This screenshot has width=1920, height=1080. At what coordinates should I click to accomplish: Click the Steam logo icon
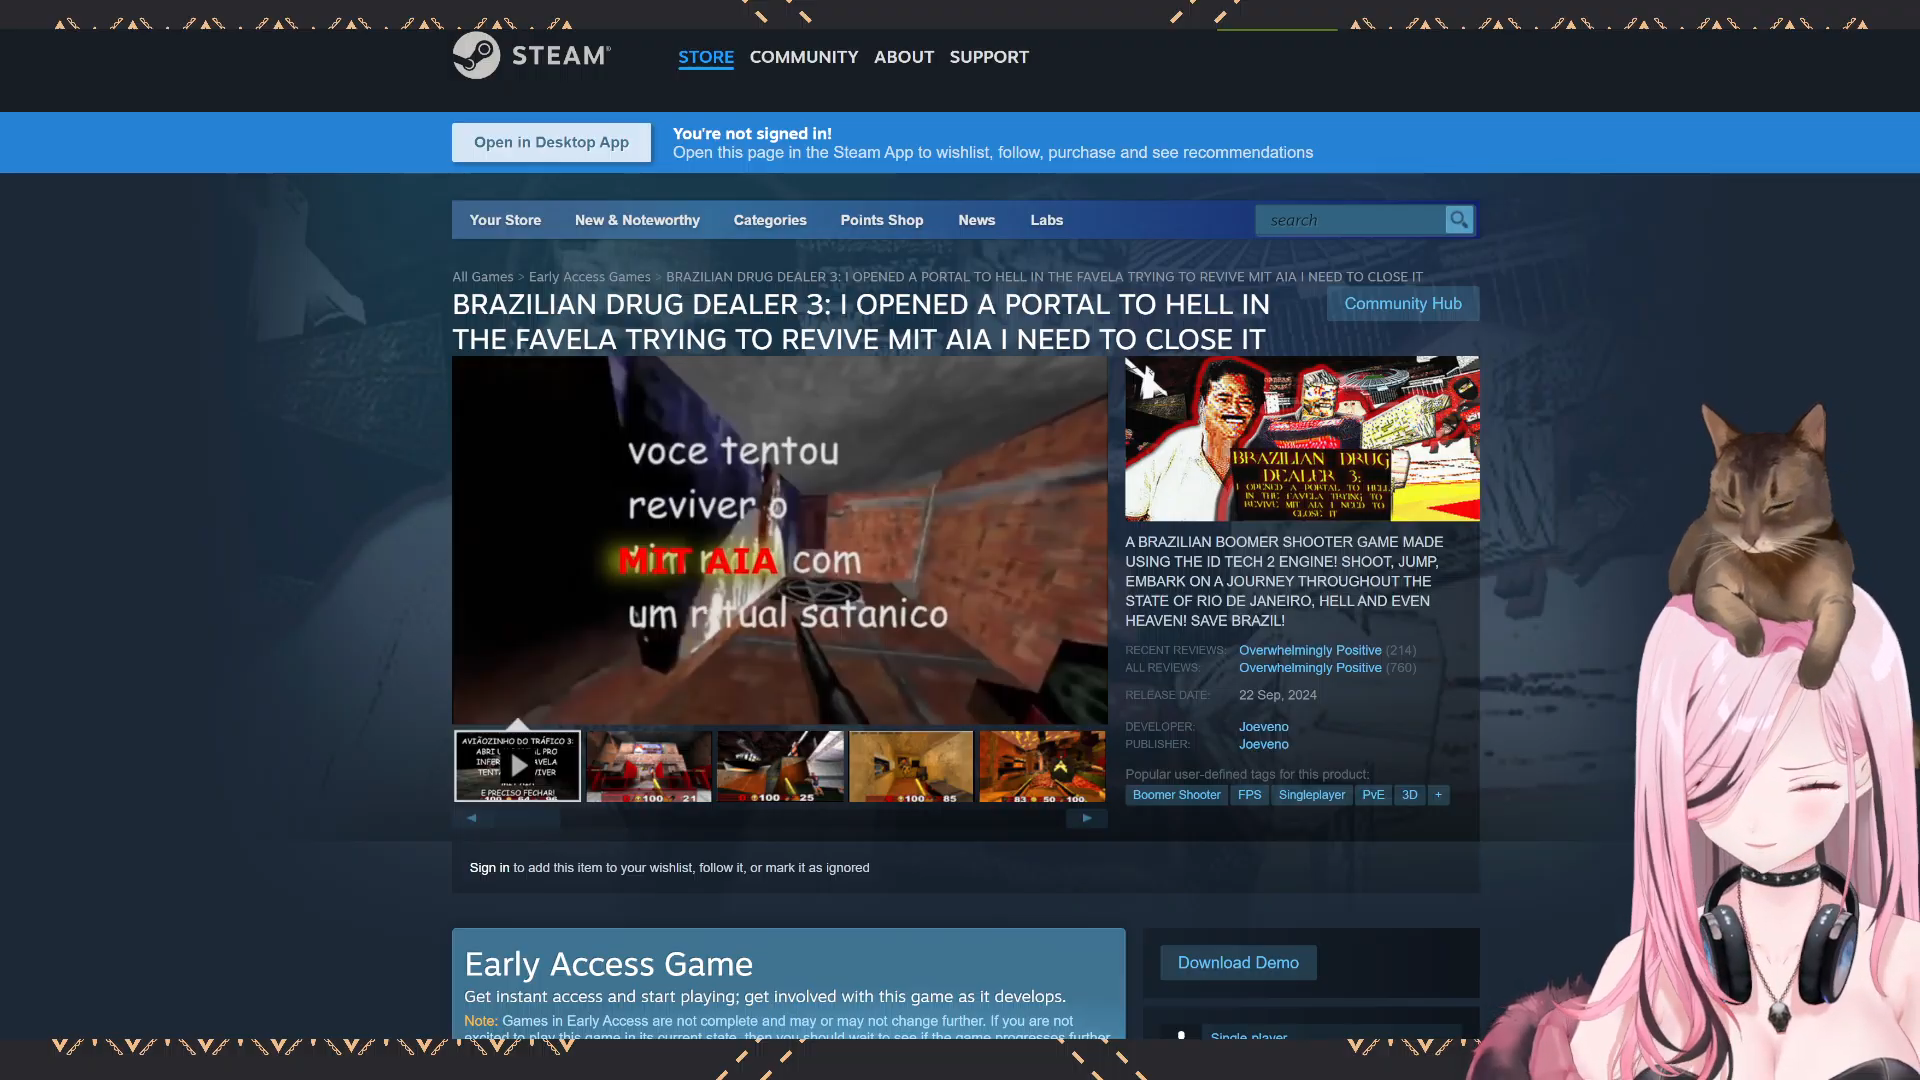477,56
